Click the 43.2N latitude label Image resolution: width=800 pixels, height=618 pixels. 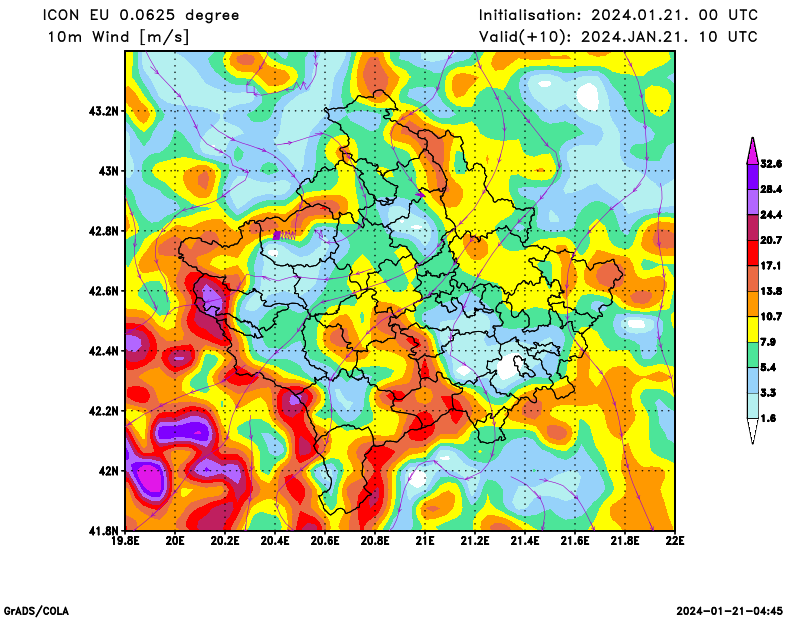point(105,111)
